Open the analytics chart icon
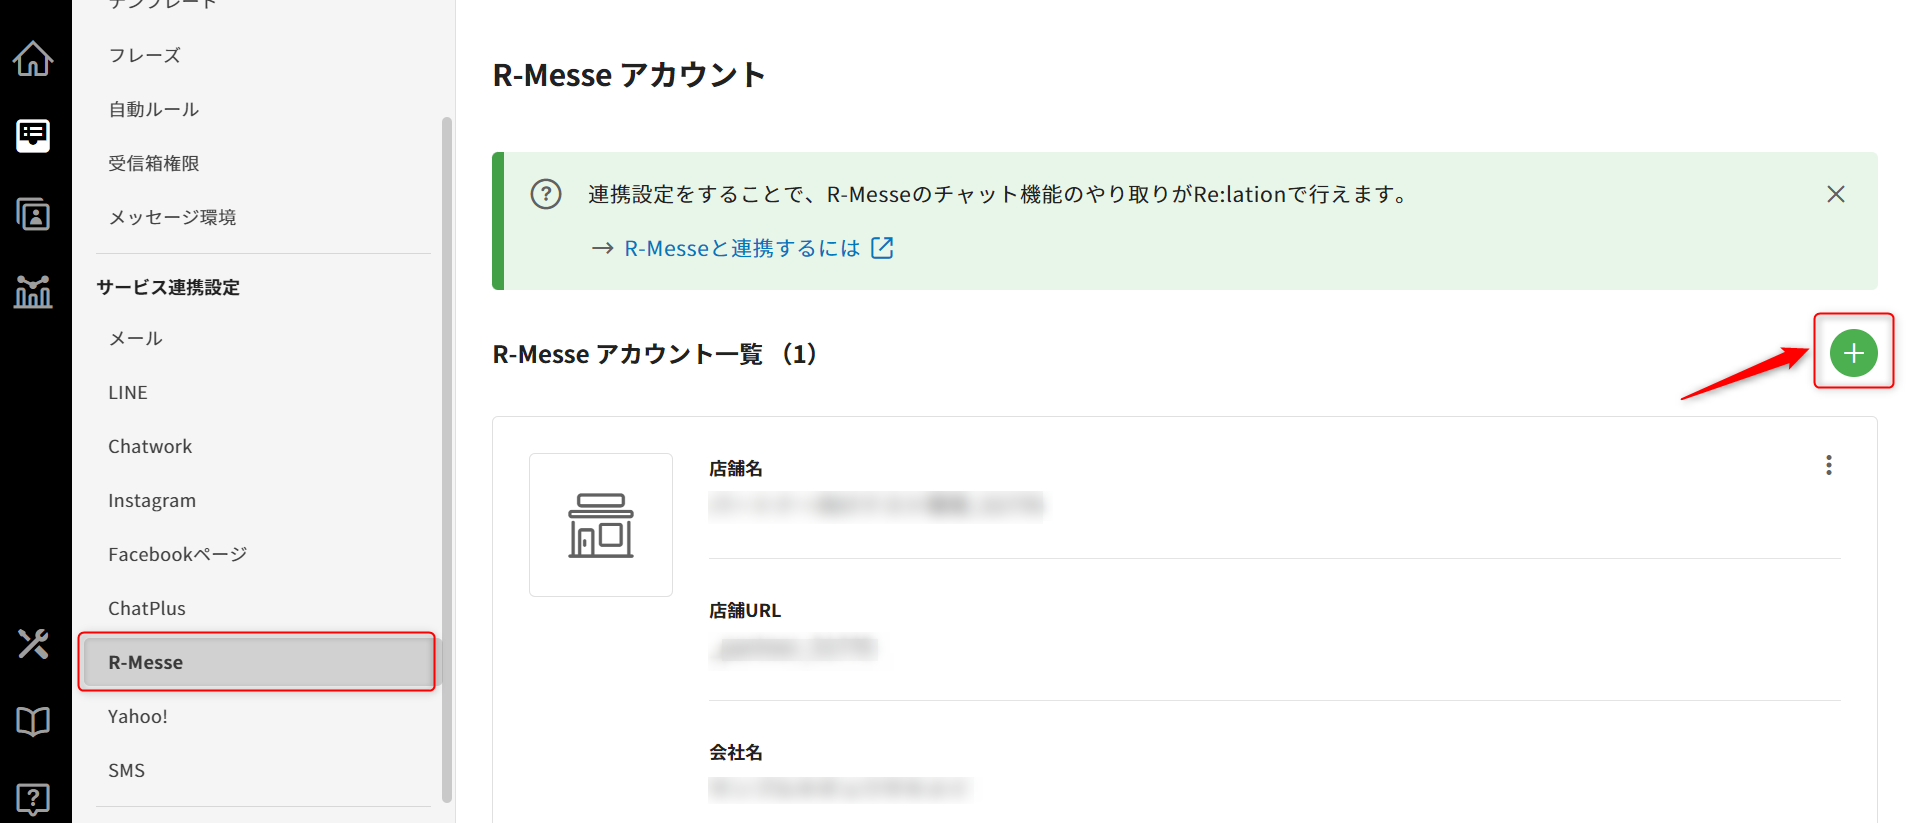The width and height of the screenshot is (1912, 823). tap(33, 292)
